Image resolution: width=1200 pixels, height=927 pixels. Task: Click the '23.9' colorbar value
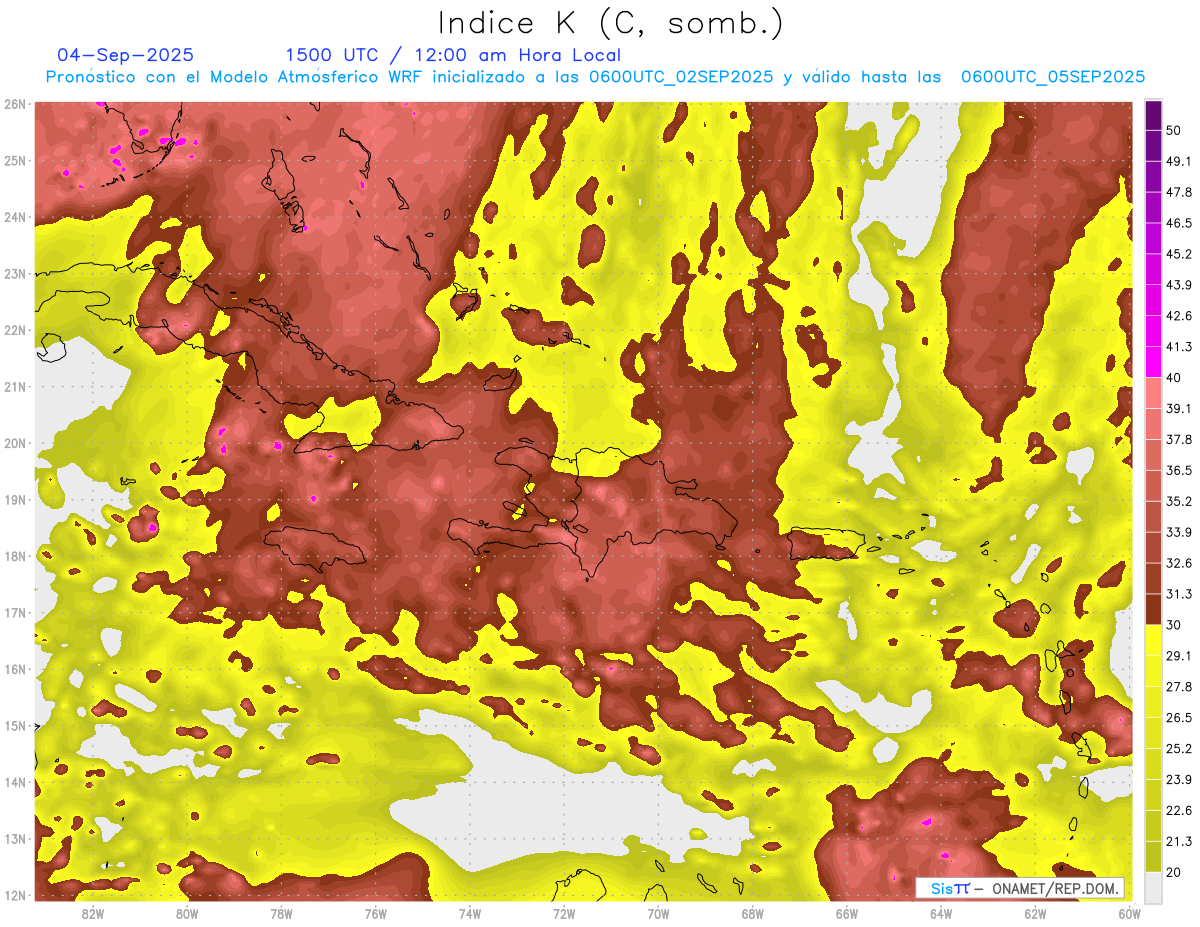pyautogui.click(x=1179, y=779)
